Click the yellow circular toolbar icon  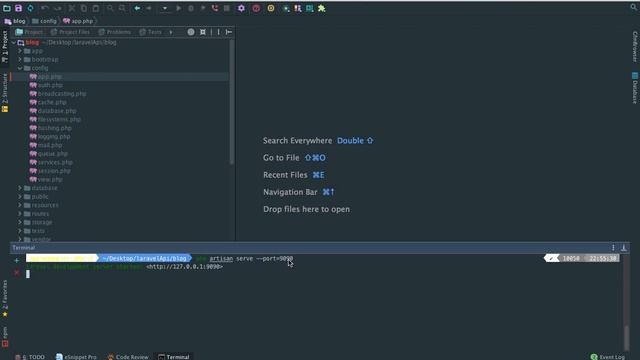pyautogui.click(x=271, y=8)
